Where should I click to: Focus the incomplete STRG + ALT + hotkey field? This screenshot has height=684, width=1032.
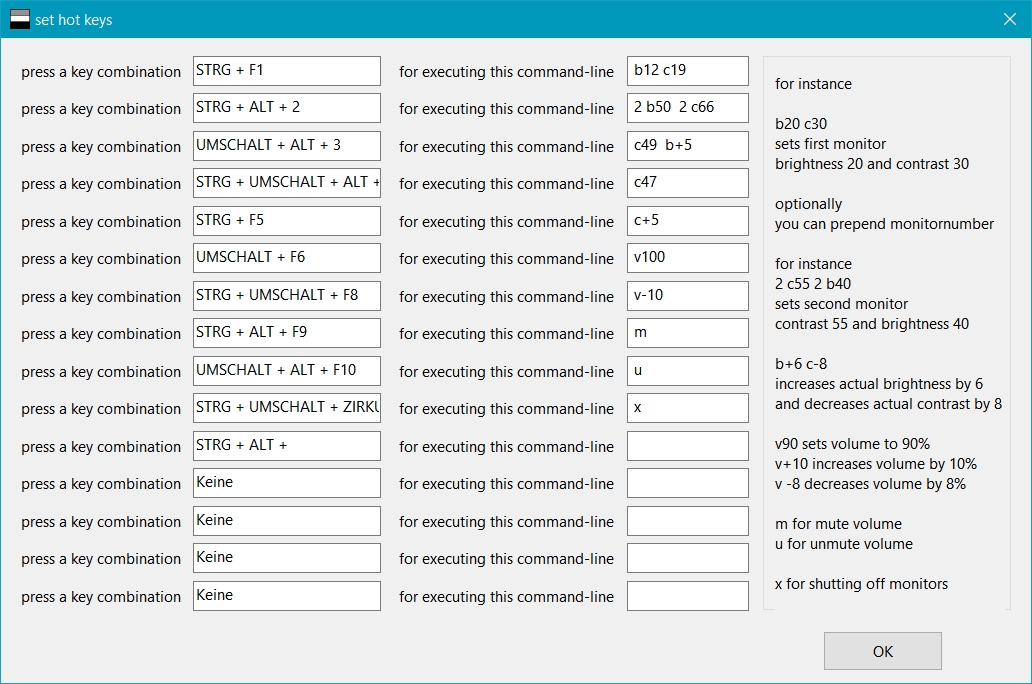coord(286,446)
